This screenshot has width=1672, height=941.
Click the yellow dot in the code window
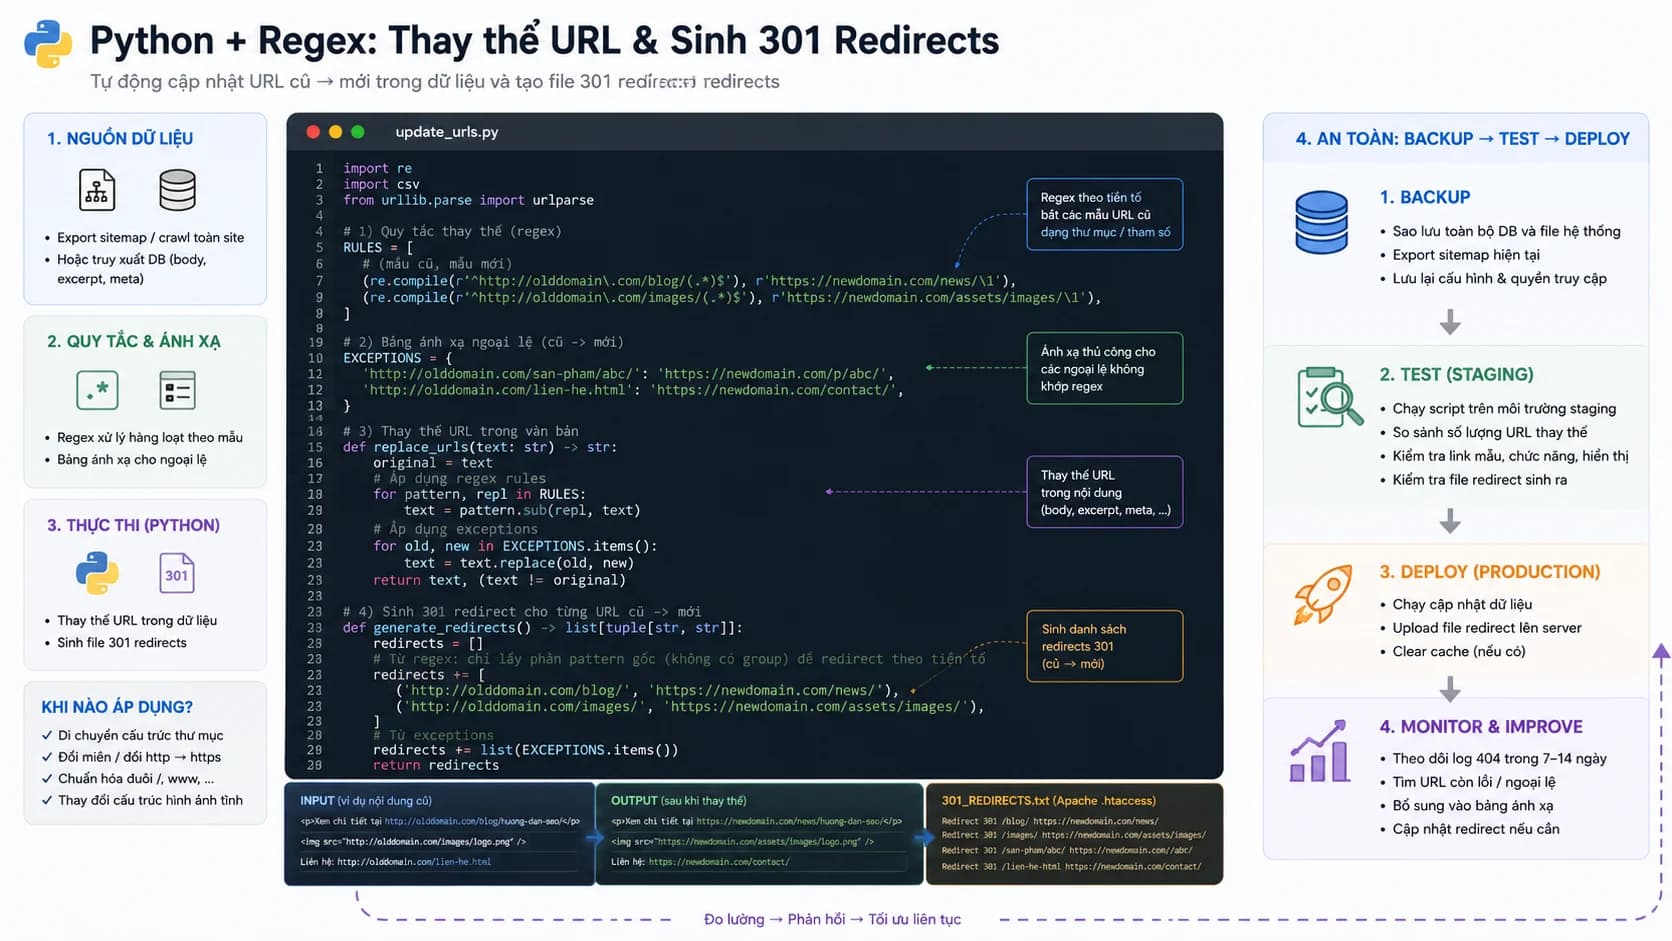coord(335,132)
